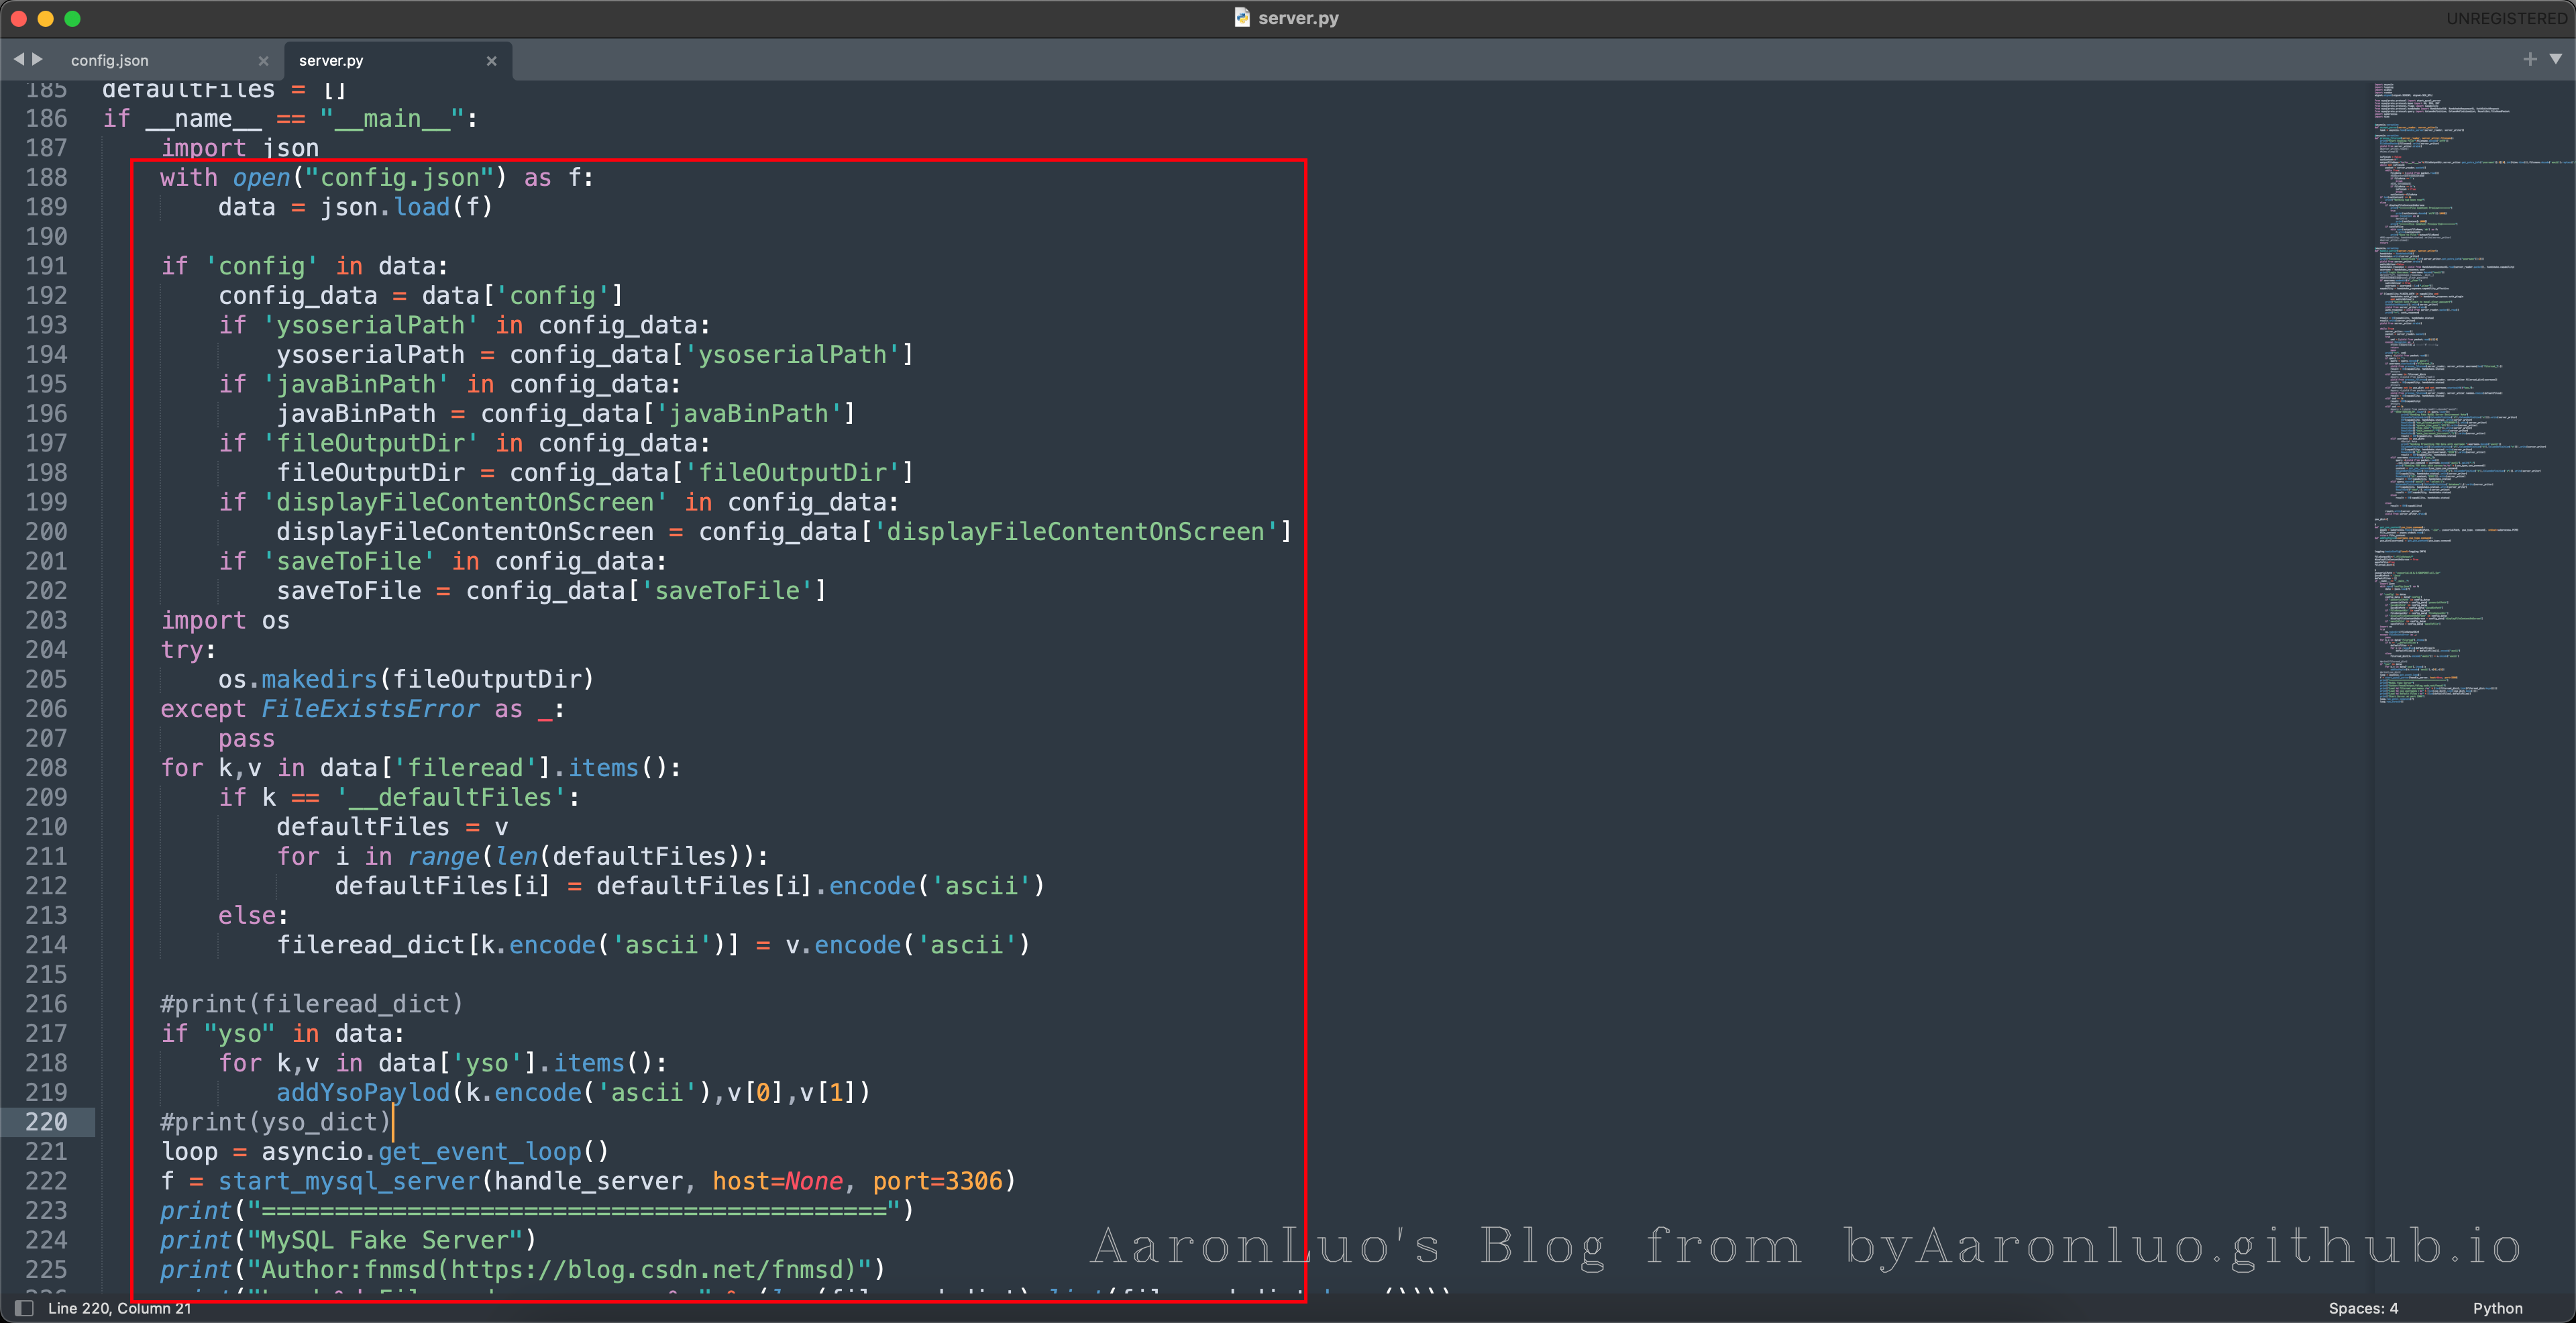Click the next tab arrow
Image resolution: width=2576 pixels, height=1323 pixels.
[x=38, y=60]
